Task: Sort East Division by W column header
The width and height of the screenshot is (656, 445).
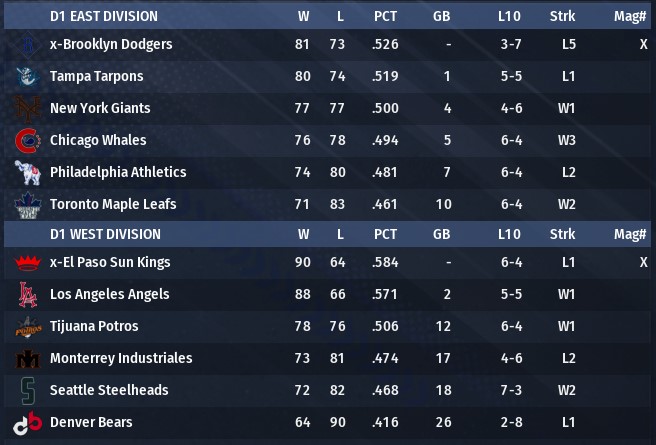Action: tap(303, 16)
